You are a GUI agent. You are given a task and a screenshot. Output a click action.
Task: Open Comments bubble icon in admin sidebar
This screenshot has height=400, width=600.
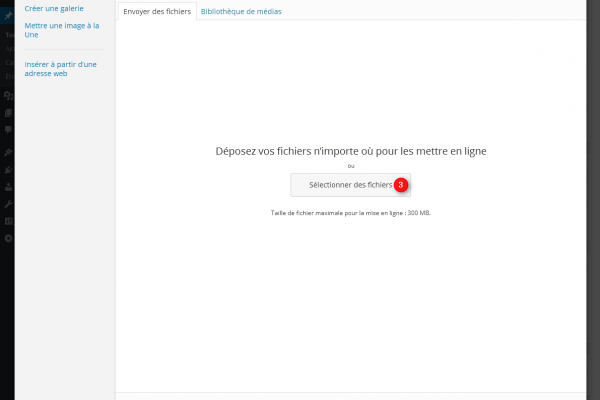click(x=8, y=130)
